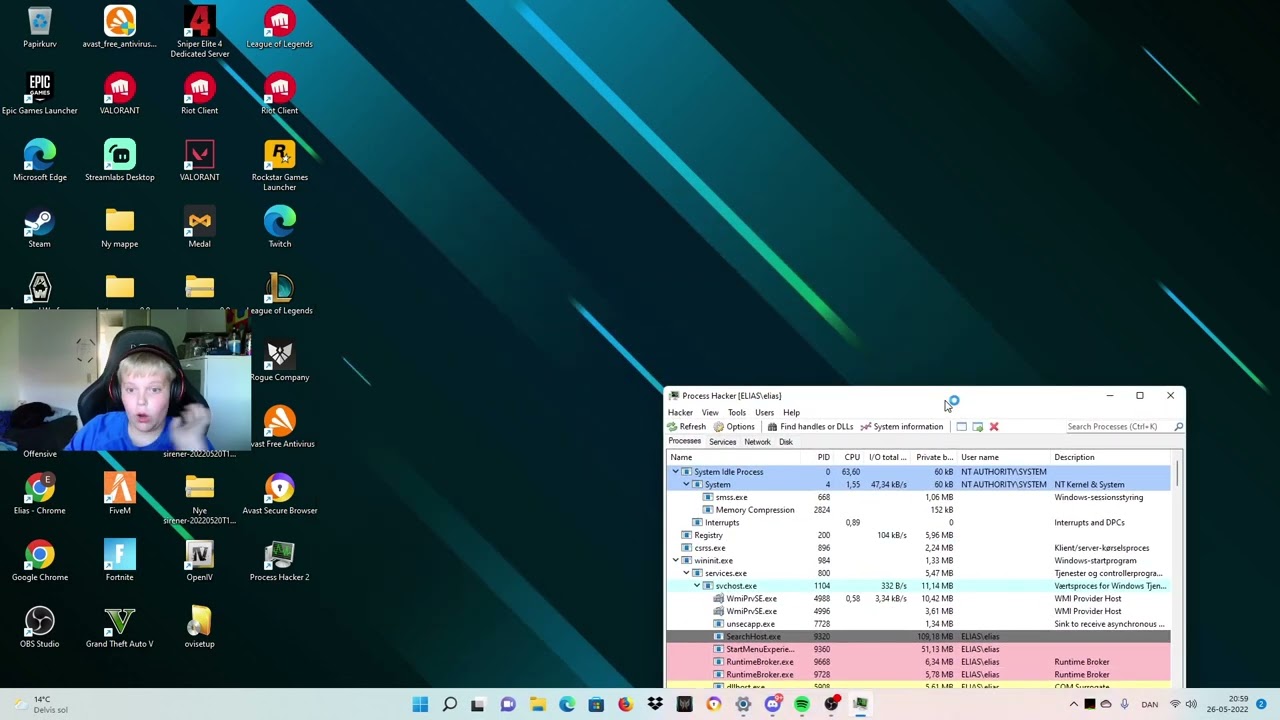
Task: Open System information
Action: click(x=901, y=427)
